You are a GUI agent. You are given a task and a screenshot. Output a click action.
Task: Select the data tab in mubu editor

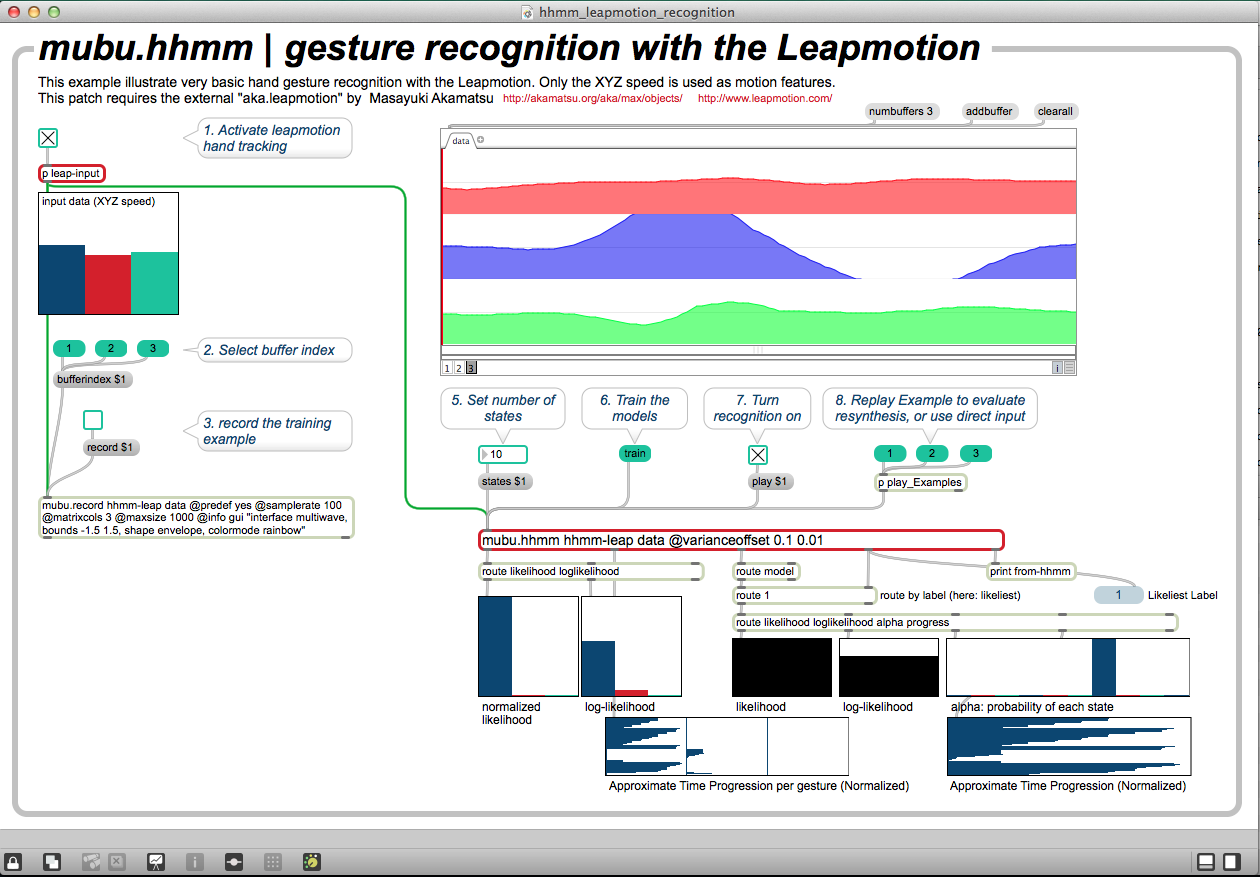[460, 141]
